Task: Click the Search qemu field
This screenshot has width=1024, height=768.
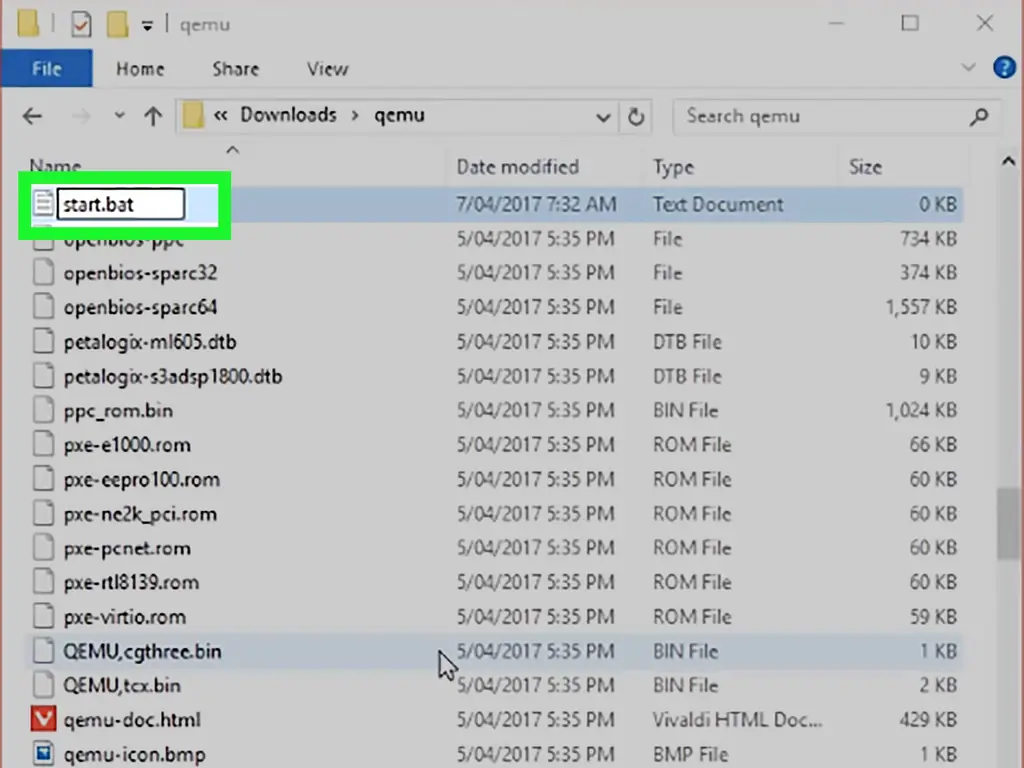Action: (x=836, y=116)
